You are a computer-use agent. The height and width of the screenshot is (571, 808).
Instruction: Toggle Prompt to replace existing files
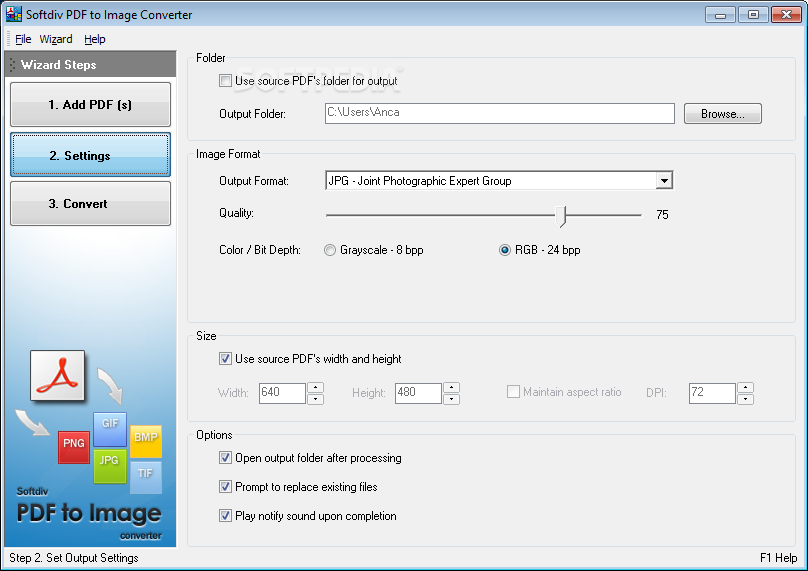(225, 486)
